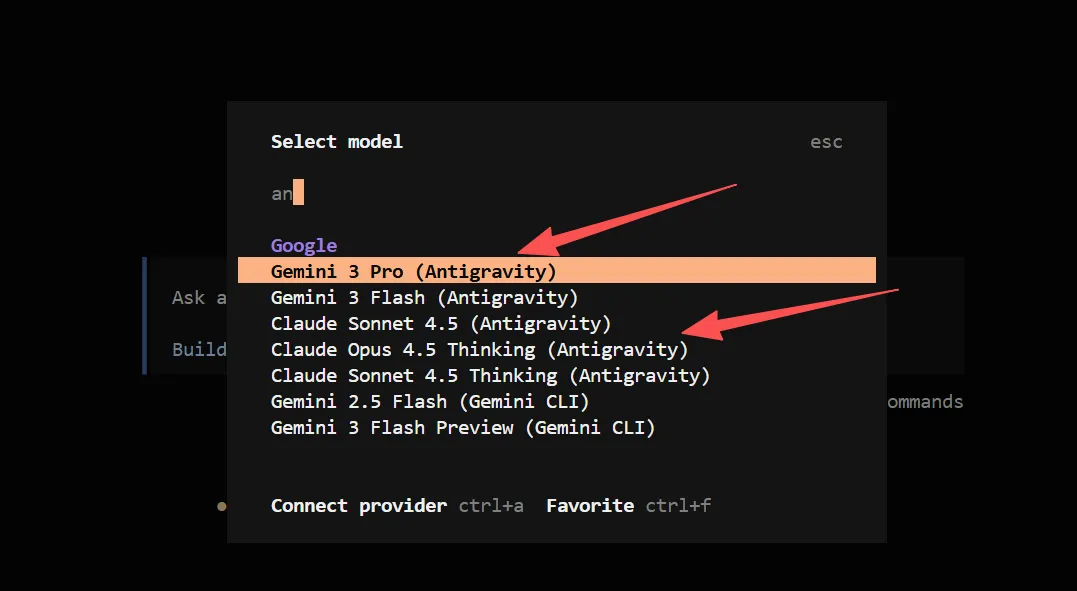Select Gemini 2.5 Flash (Gemini CLI)

point(429,401)
